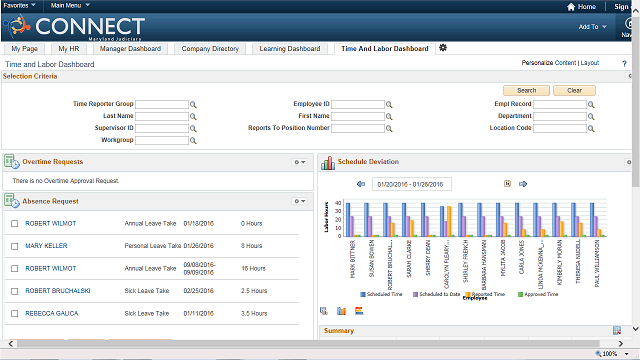Open the Add To dropdown

coord(593,27)
